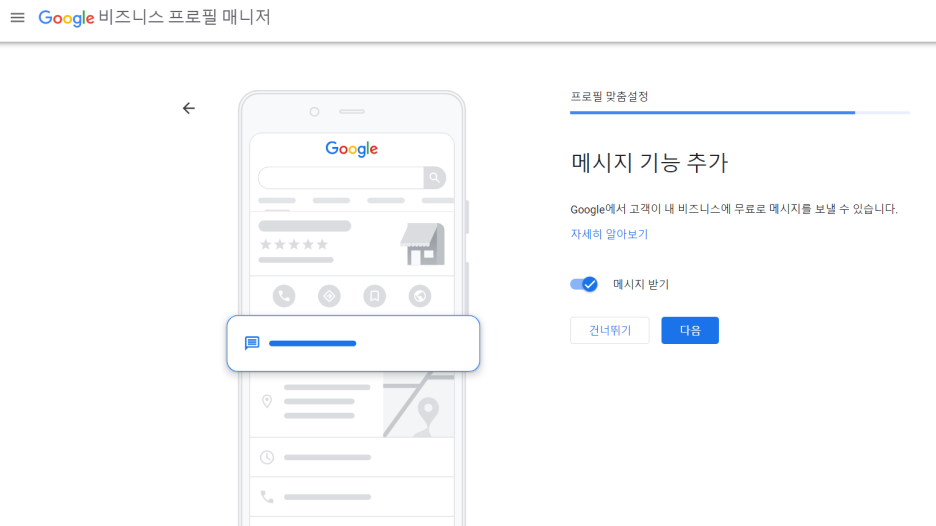Click the bookmark save icon in mockup

374,296
